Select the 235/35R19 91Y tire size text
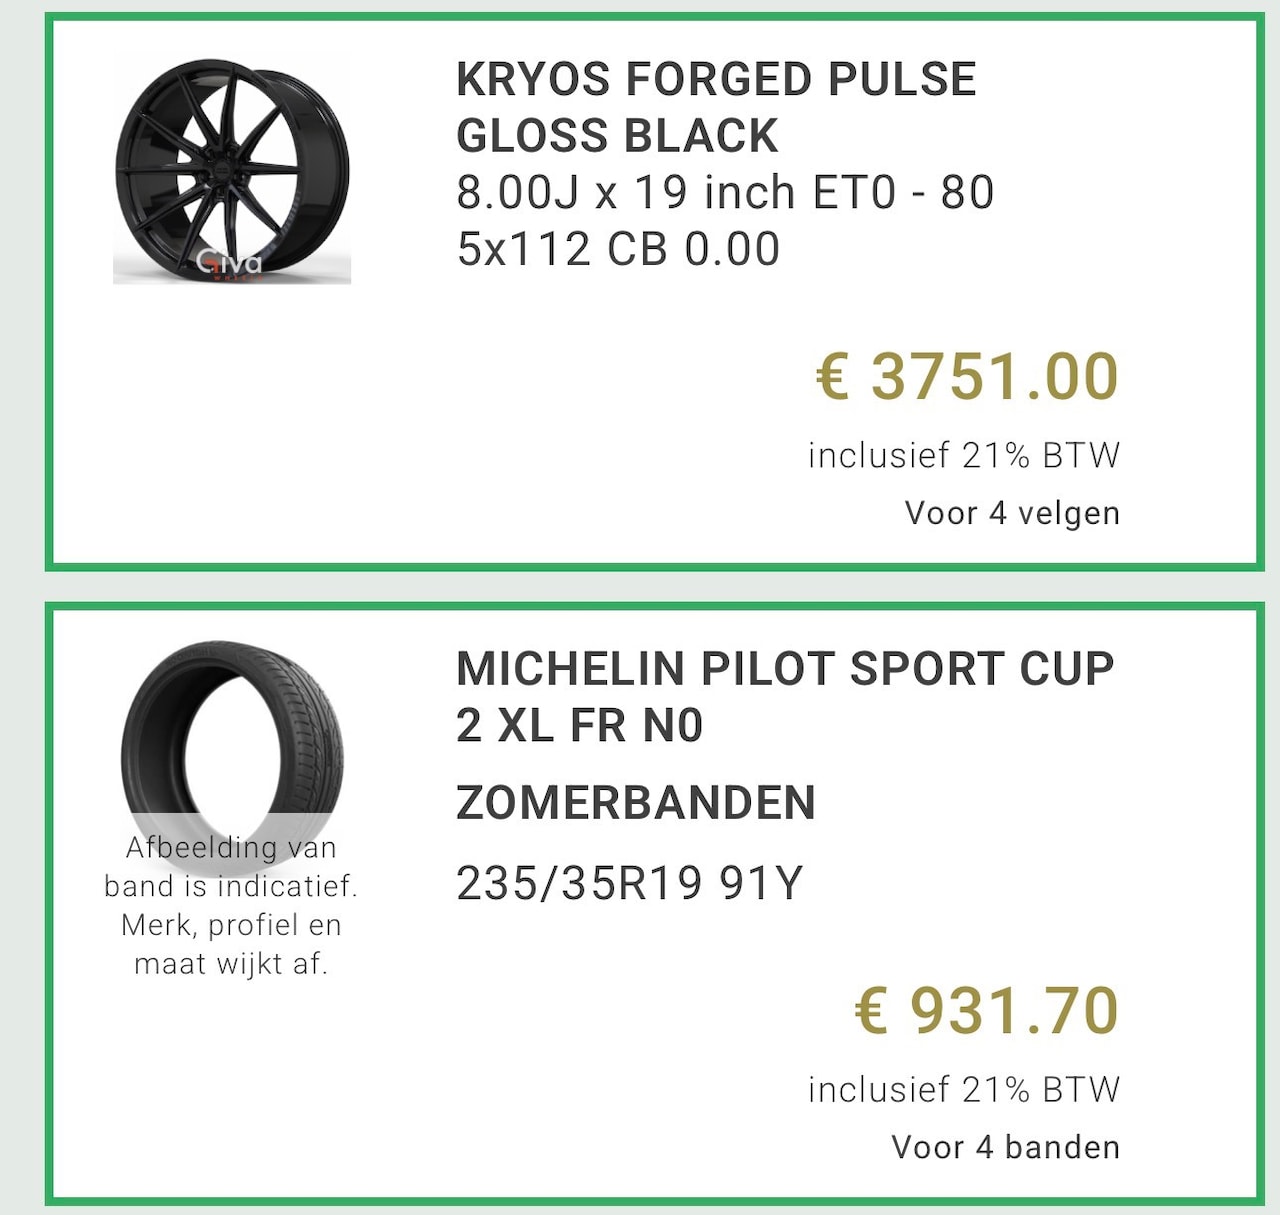This screenshot has height=1215, width=1280. pyautogui.click(x=629, y=883)
